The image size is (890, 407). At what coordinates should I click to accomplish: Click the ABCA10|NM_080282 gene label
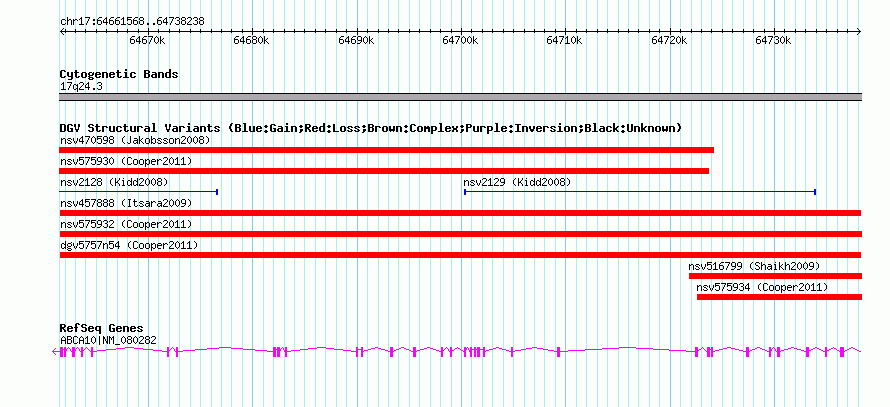[x=108, y=340]
